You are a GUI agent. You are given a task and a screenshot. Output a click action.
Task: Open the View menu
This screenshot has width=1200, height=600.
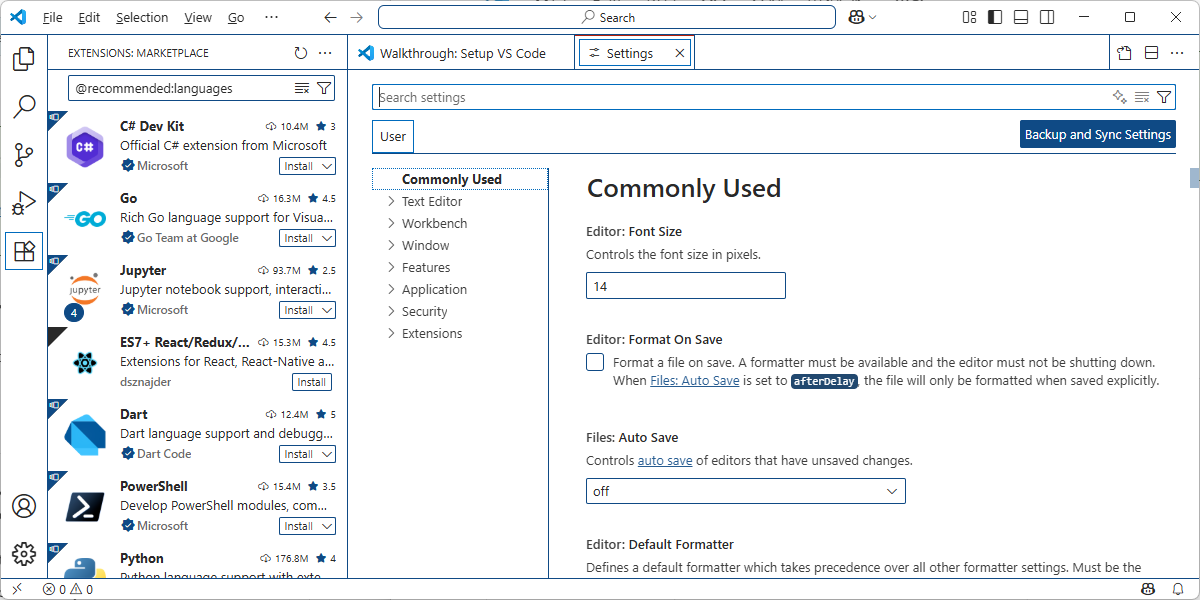198,17
